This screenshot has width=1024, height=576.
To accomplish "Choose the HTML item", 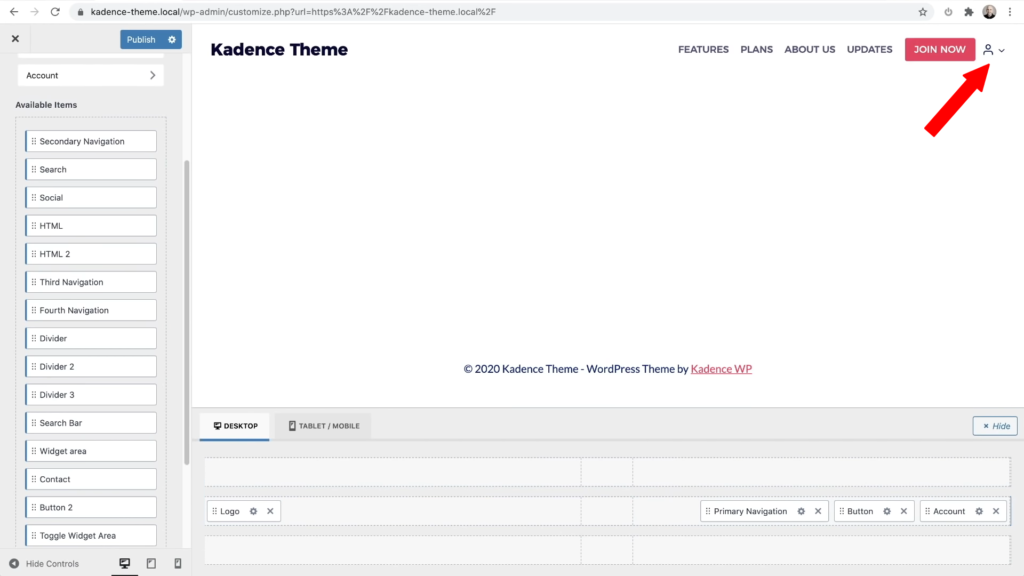I will coord(91,225).
